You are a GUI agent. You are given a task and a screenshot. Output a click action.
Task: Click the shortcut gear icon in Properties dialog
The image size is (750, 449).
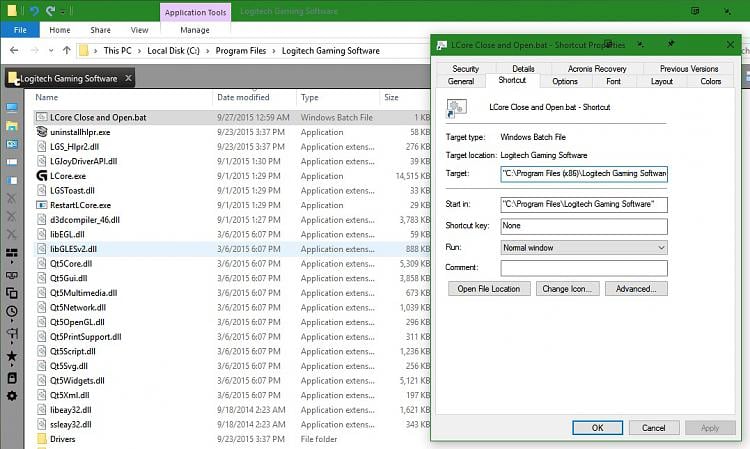coord(456,108)
